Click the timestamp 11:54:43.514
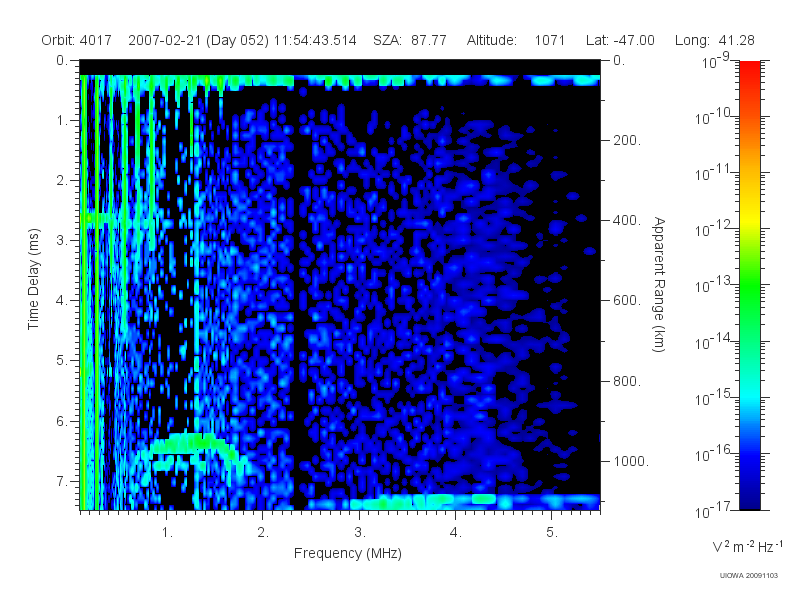 click(x=315, y=40)
